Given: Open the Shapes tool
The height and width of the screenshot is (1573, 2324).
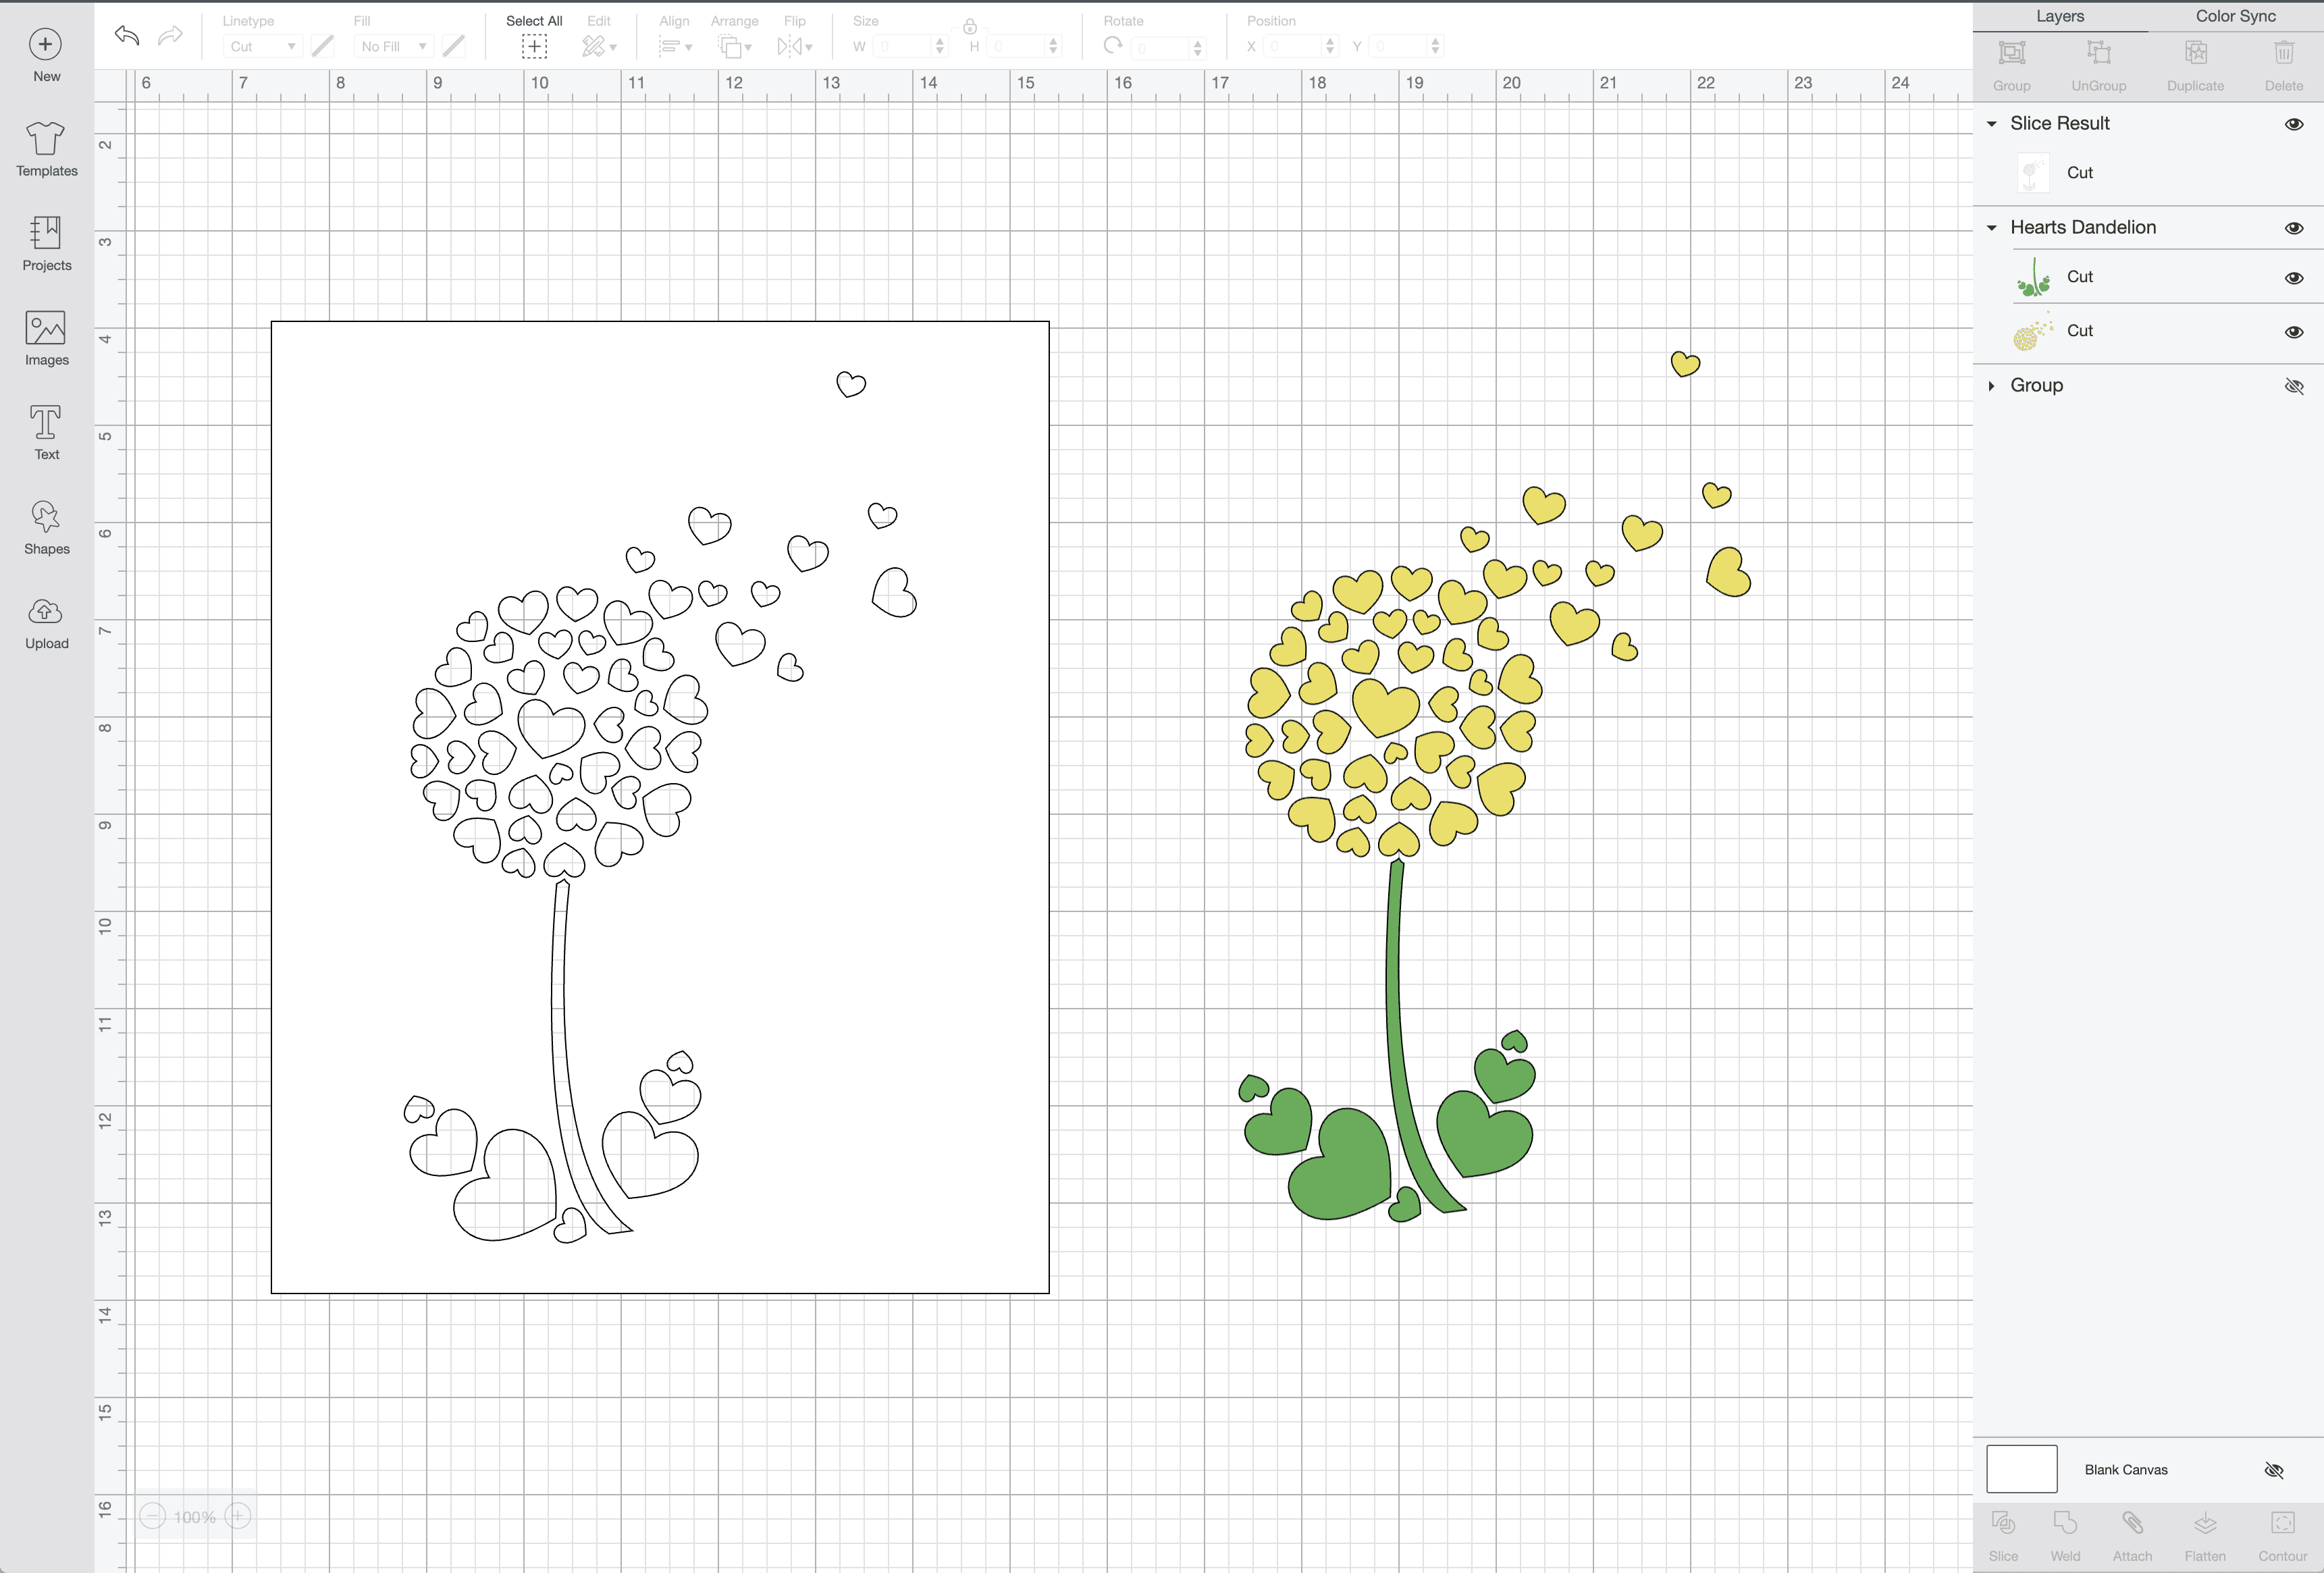Looking at the screenshot, I should (46, 527).
